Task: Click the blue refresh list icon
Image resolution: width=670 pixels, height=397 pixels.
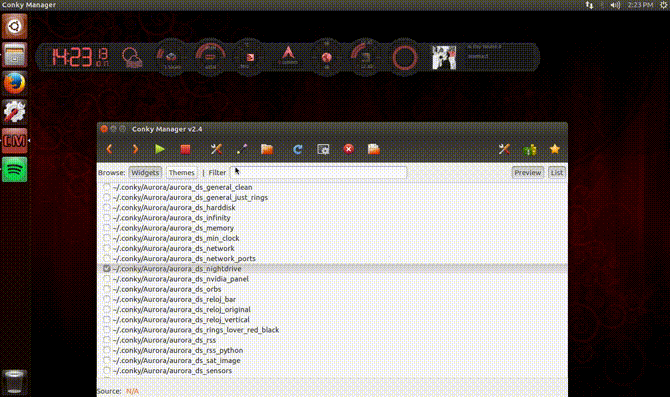Action: [x=297, y=149]
